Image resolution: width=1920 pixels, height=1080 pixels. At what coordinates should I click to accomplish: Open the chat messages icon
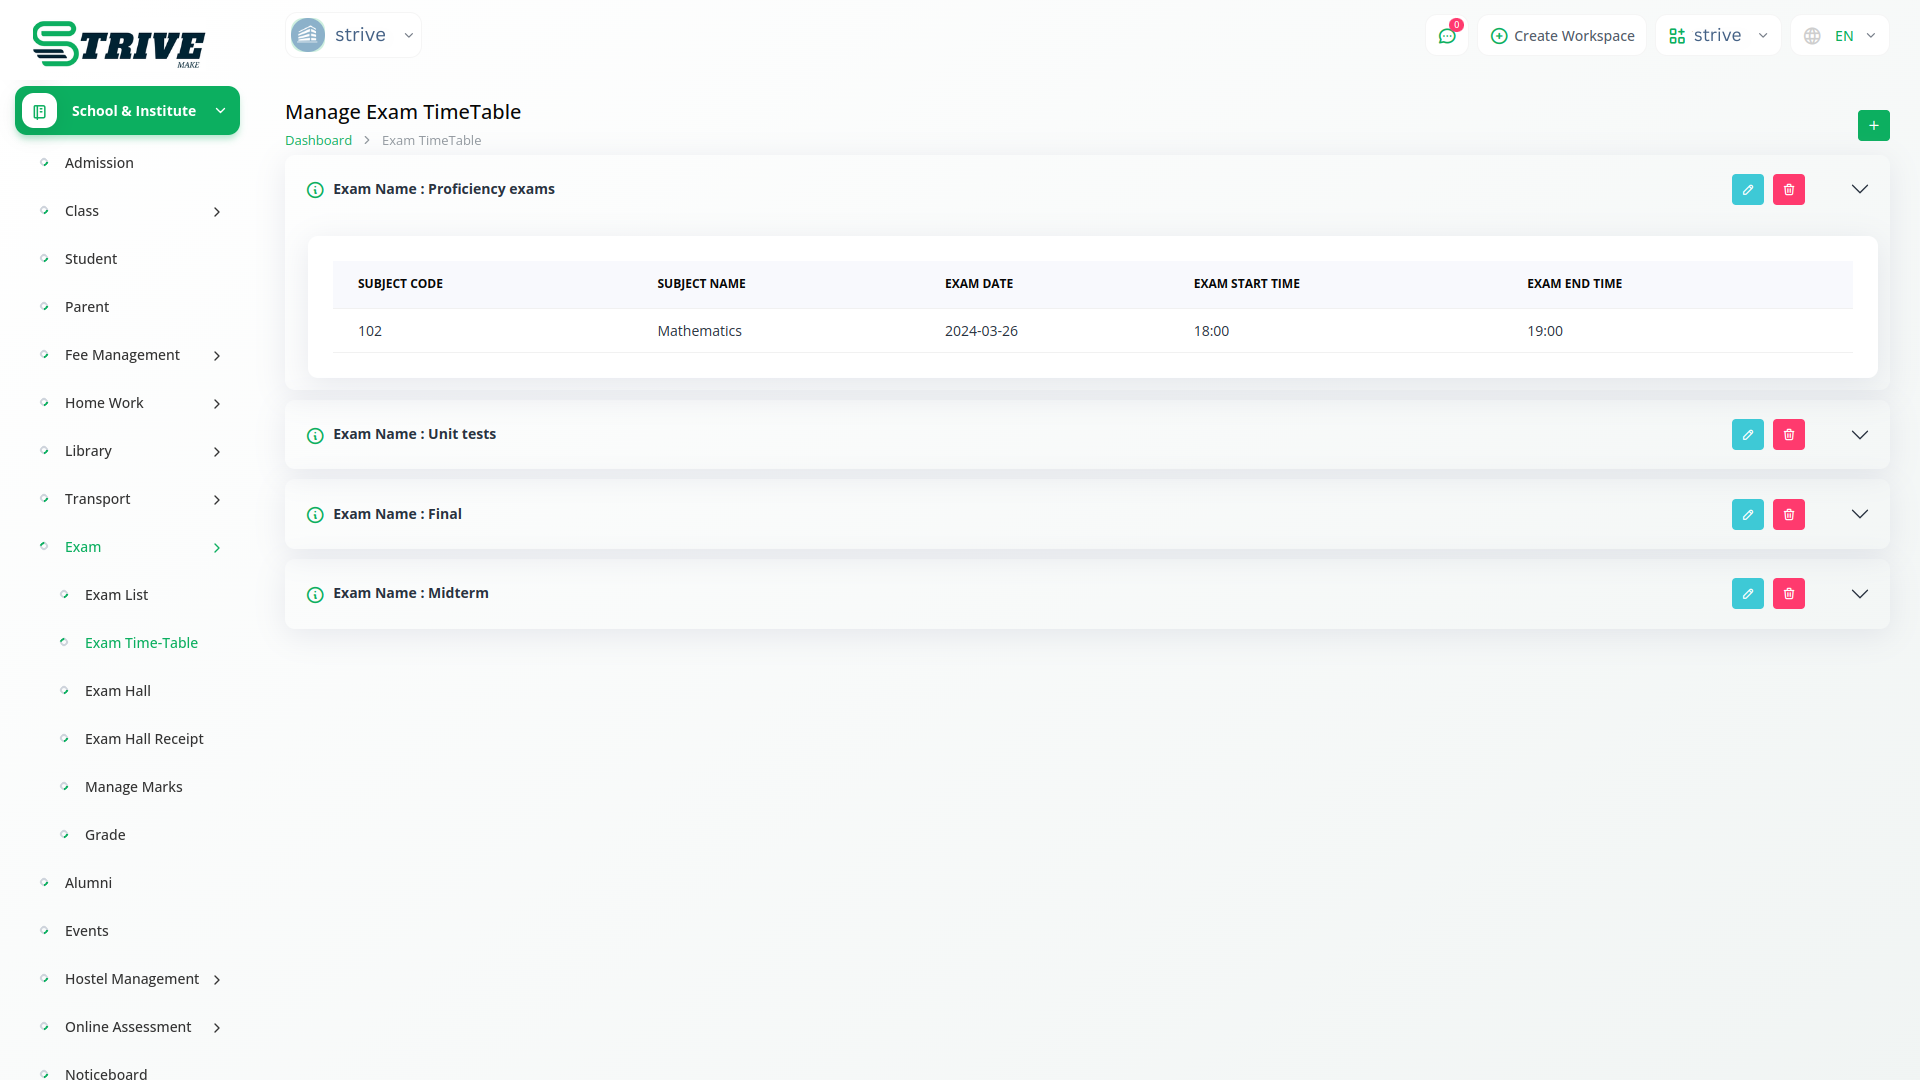click(1446, 36)
